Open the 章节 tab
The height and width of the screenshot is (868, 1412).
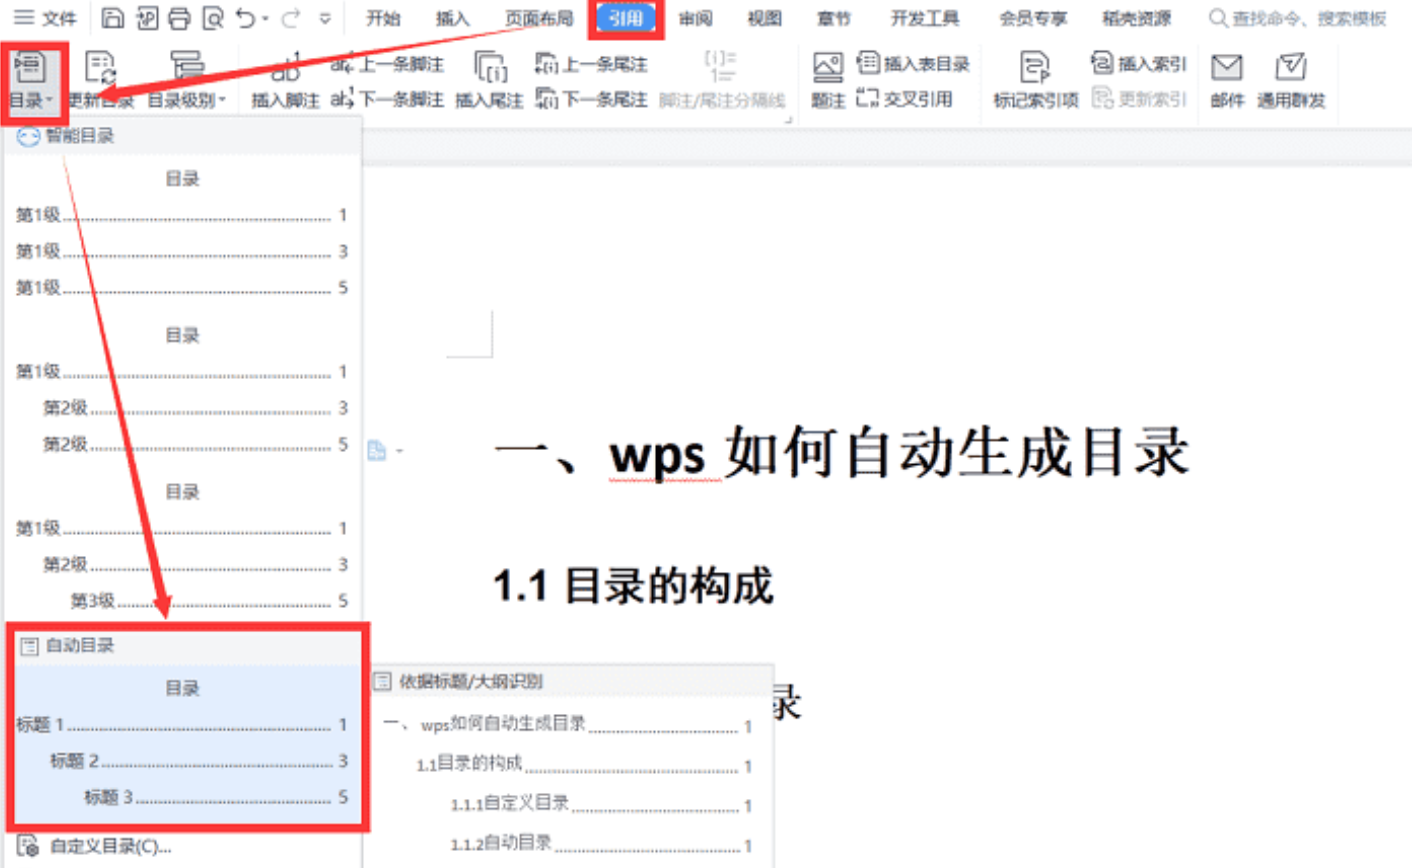point(833,18)
